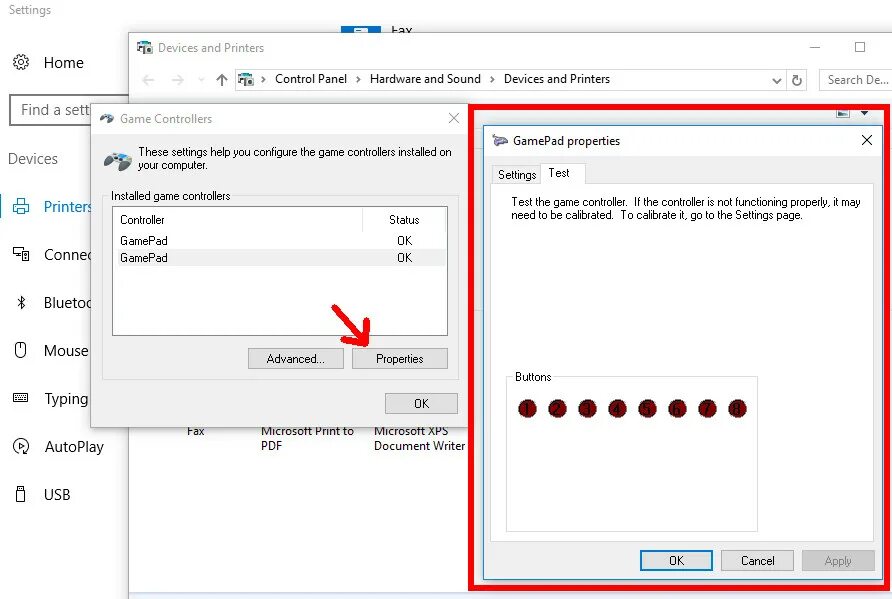Viewport: 892px width, 599px height.
Task: Click button indicator 2
Action: coord(558,408)
